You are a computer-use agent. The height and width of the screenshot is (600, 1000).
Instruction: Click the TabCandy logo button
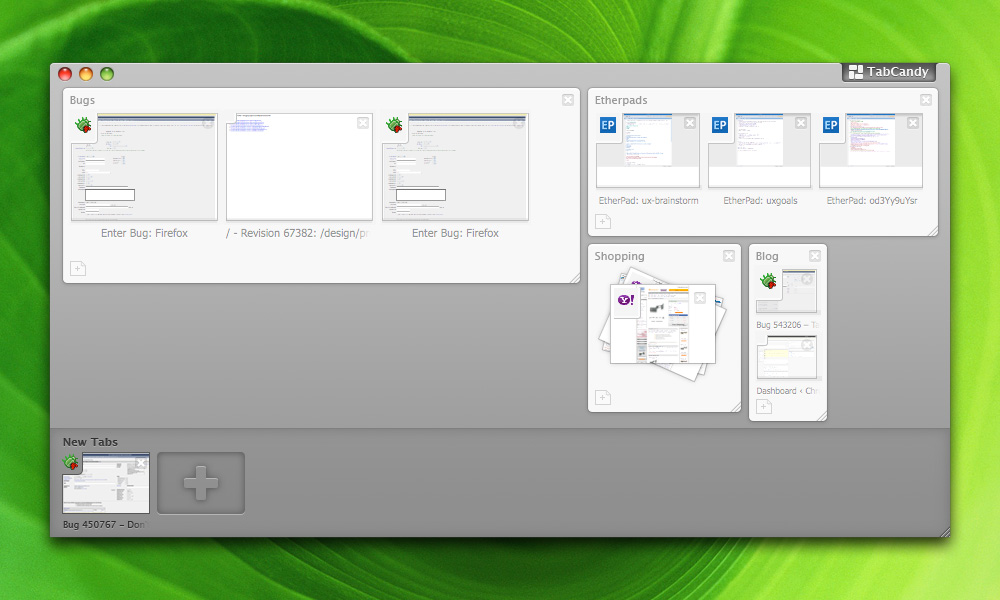889,72
